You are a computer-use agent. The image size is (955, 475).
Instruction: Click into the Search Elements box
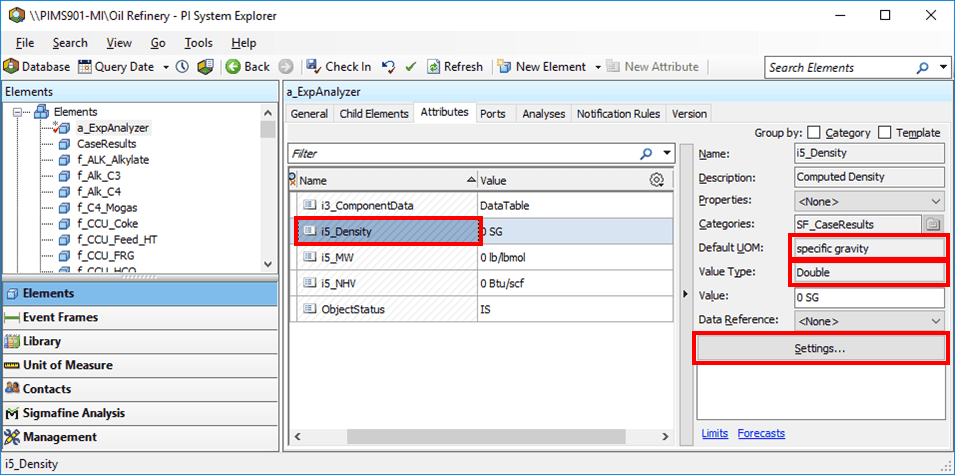(x=840, y=68)
